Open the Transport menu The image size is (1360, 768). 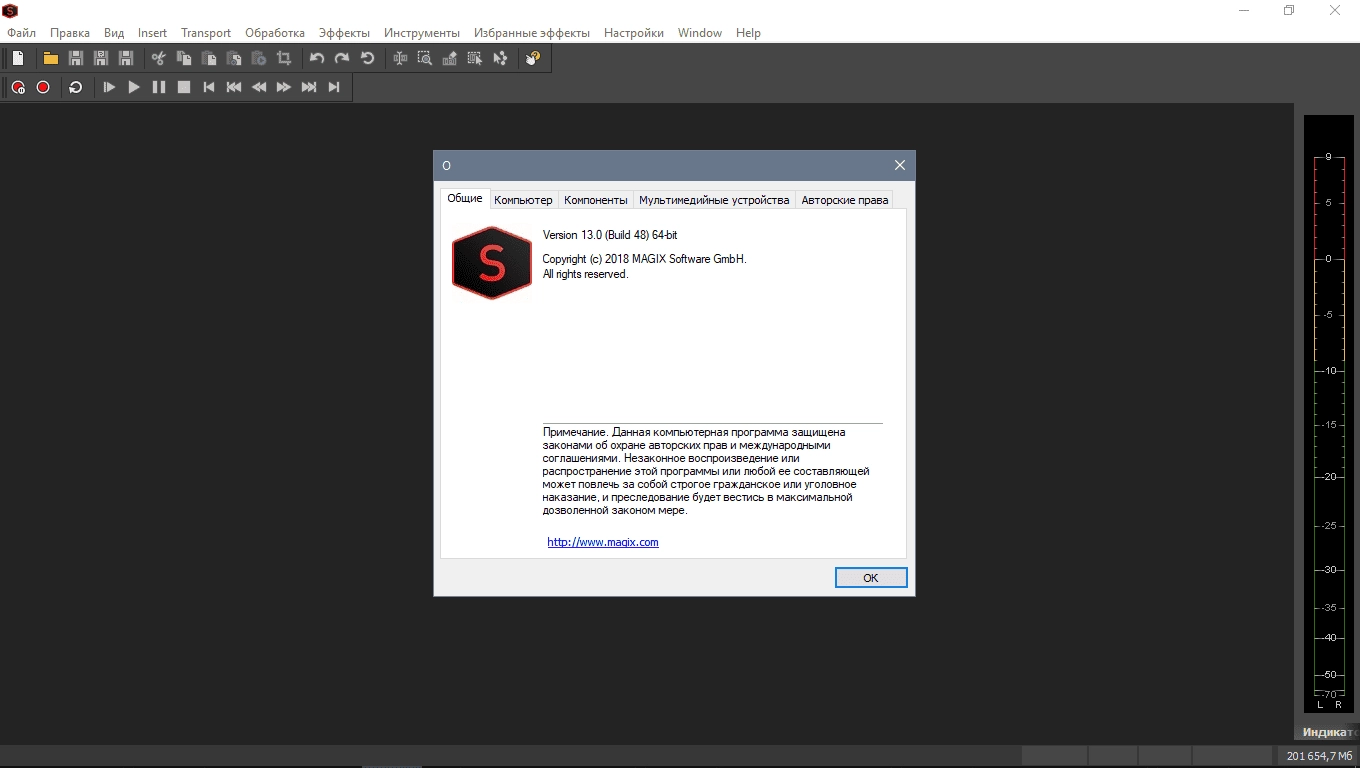pyautogui.click(x=206, y=33)
